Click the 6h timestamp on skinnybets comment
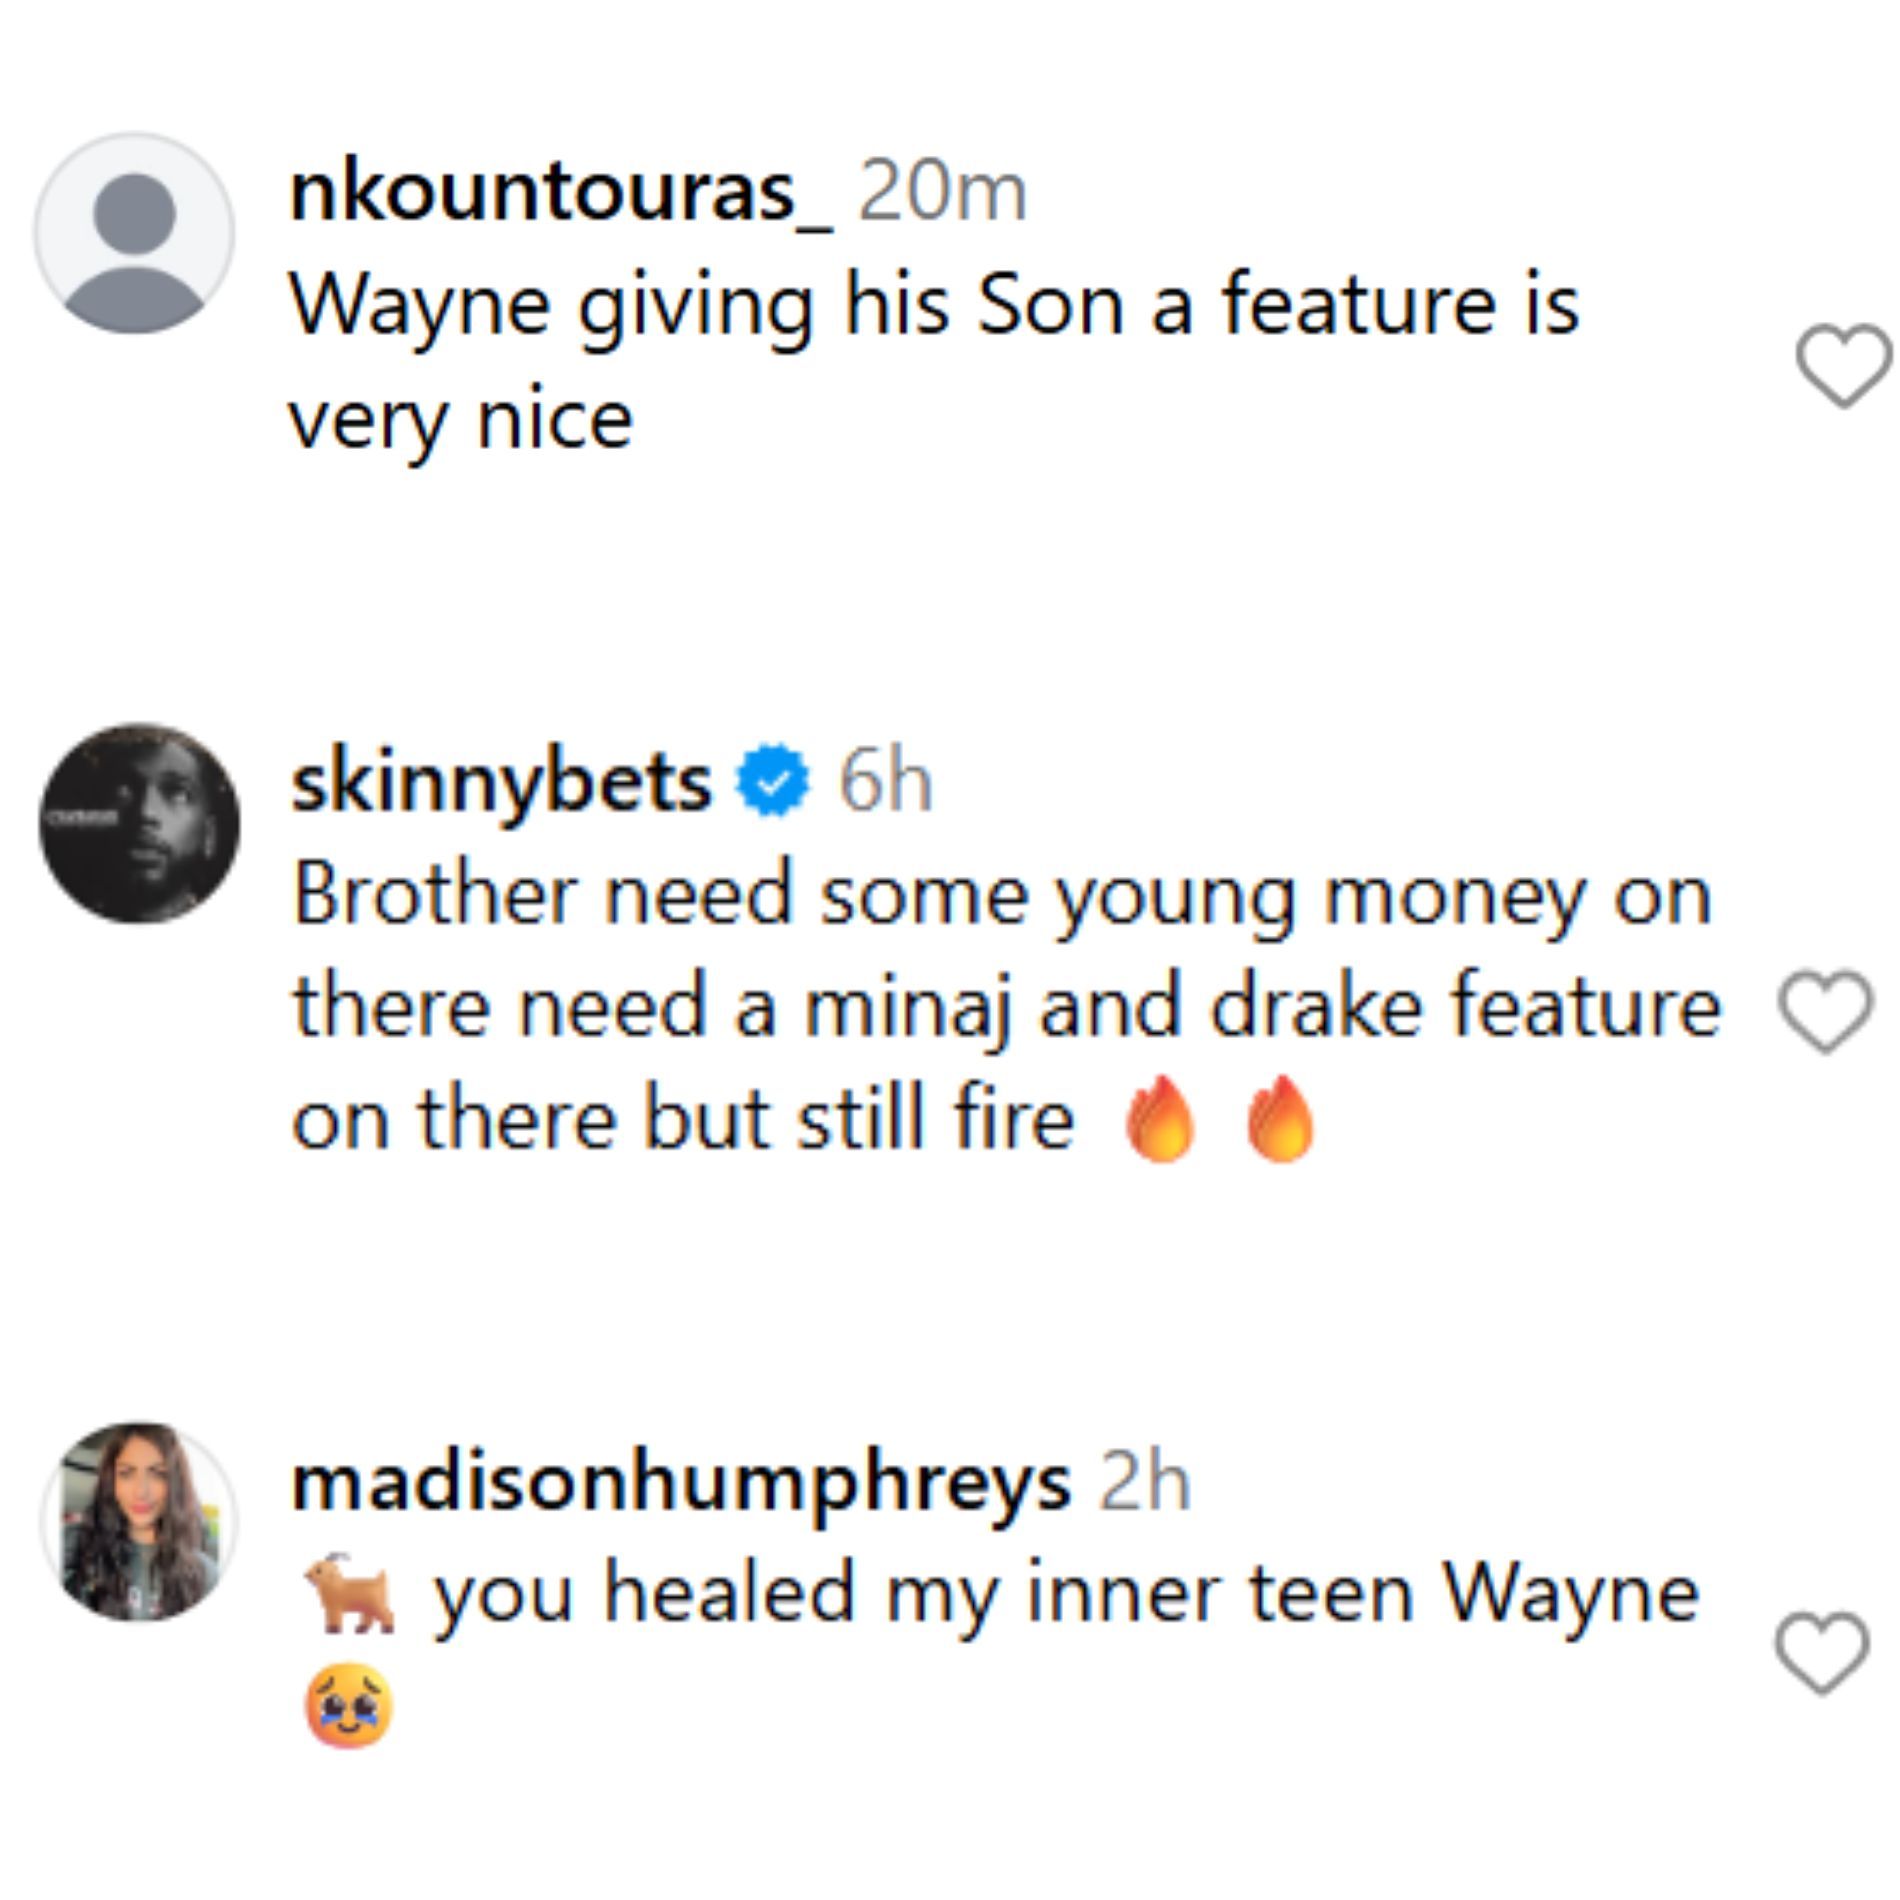 pos(885,783)
